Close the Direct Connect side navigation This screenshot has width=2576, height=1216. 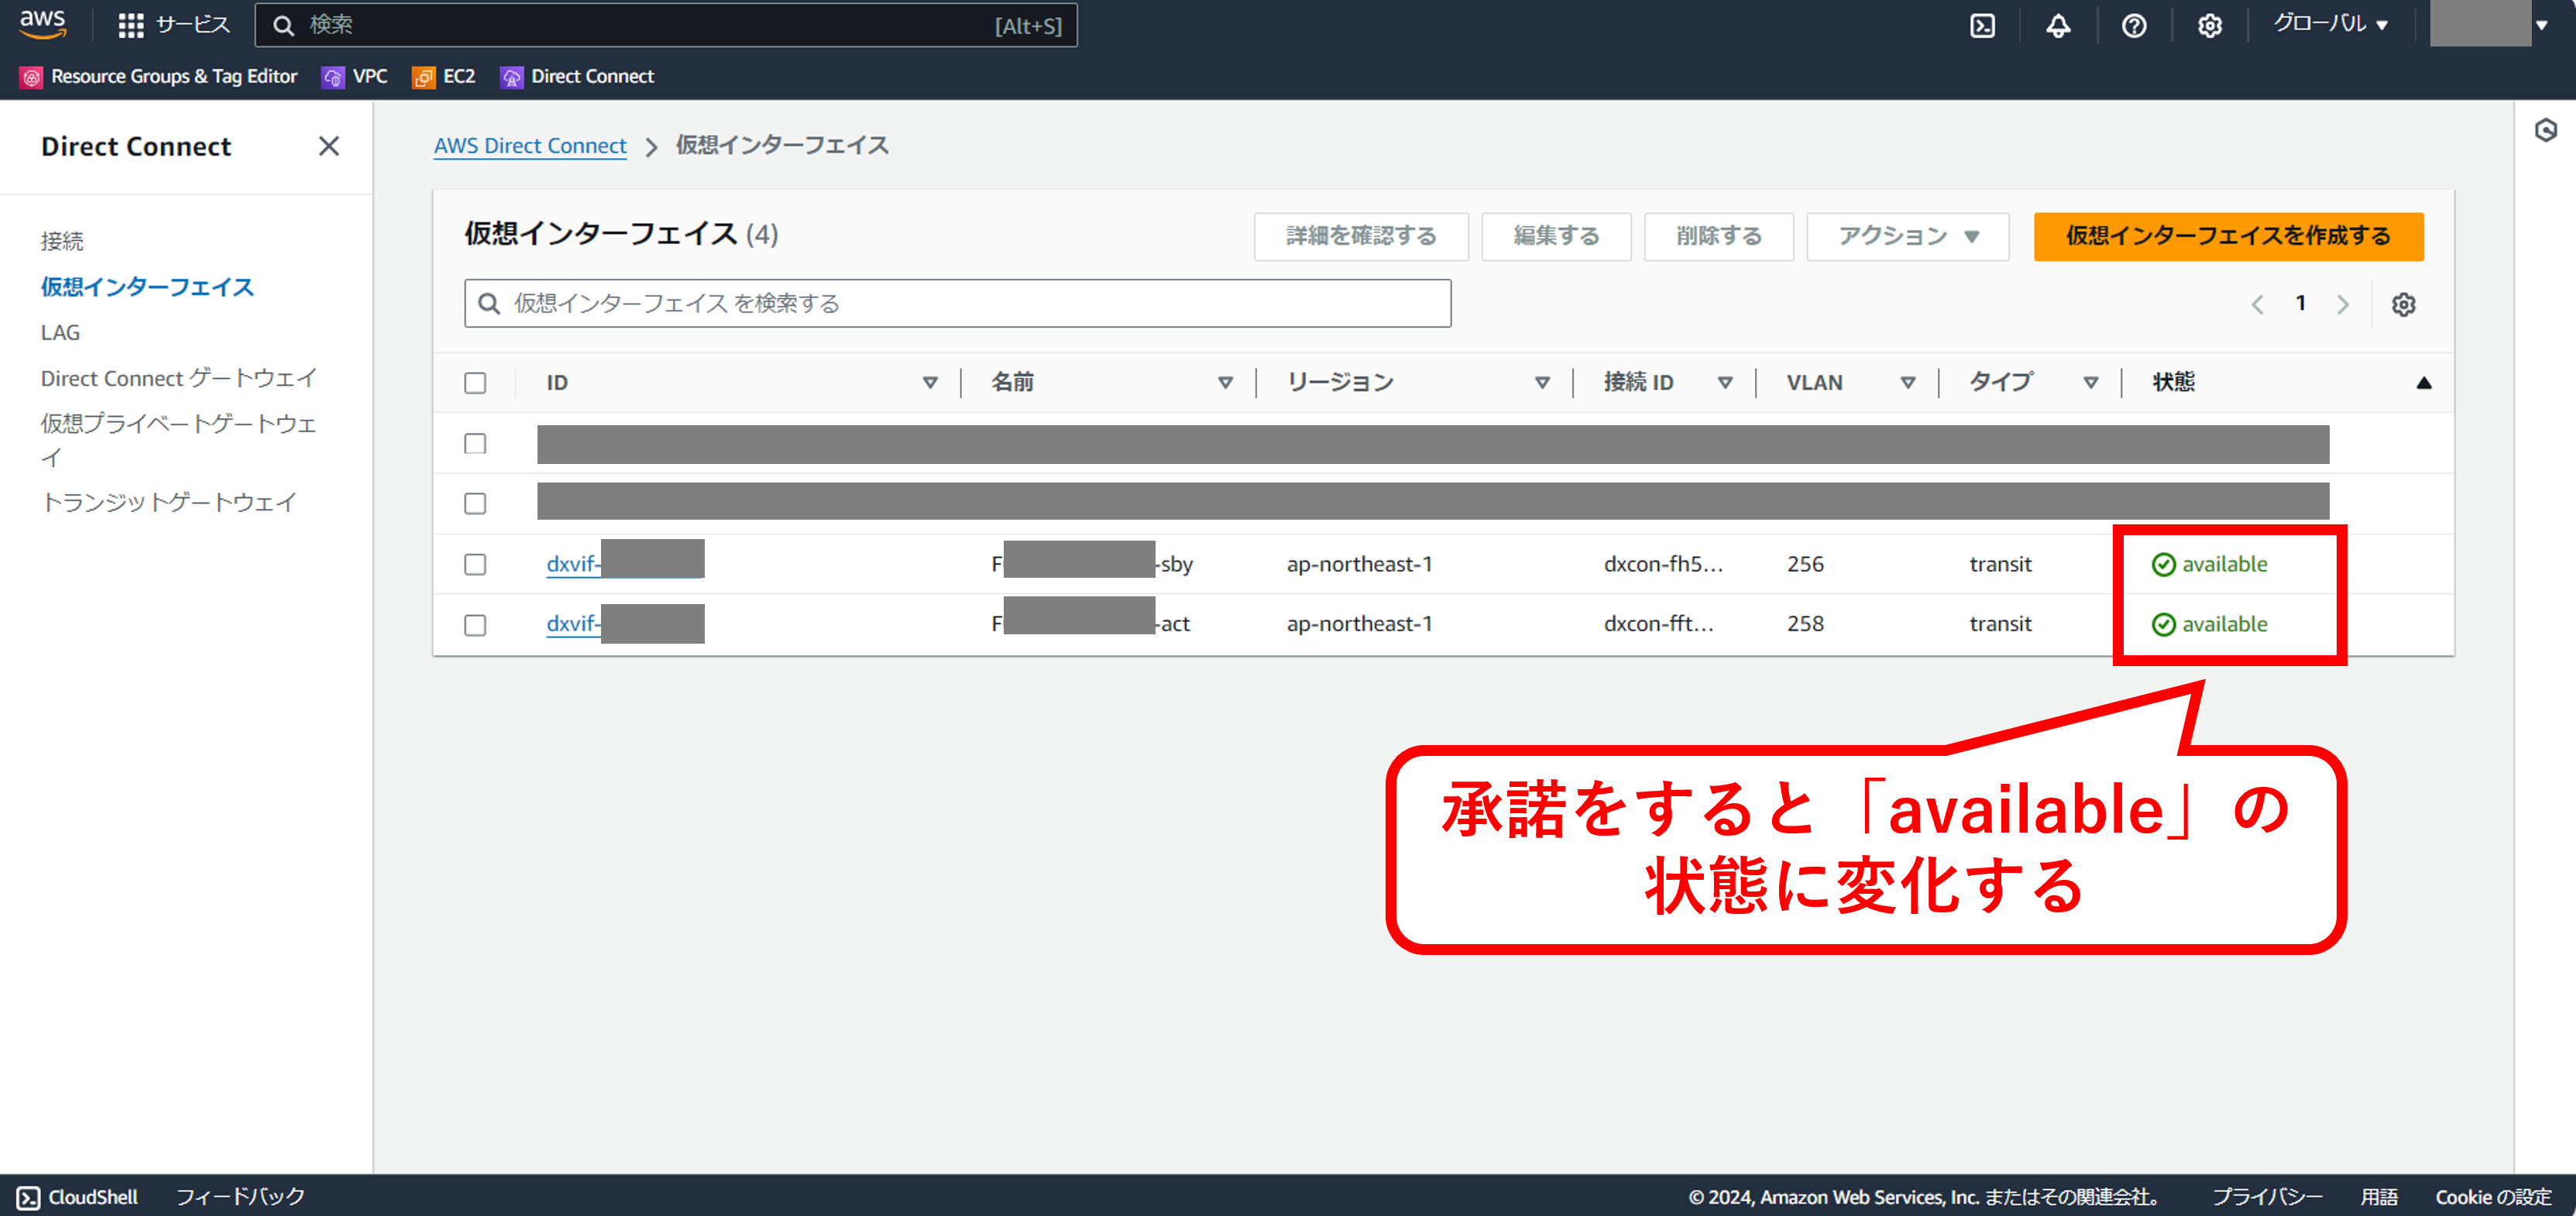328,146
